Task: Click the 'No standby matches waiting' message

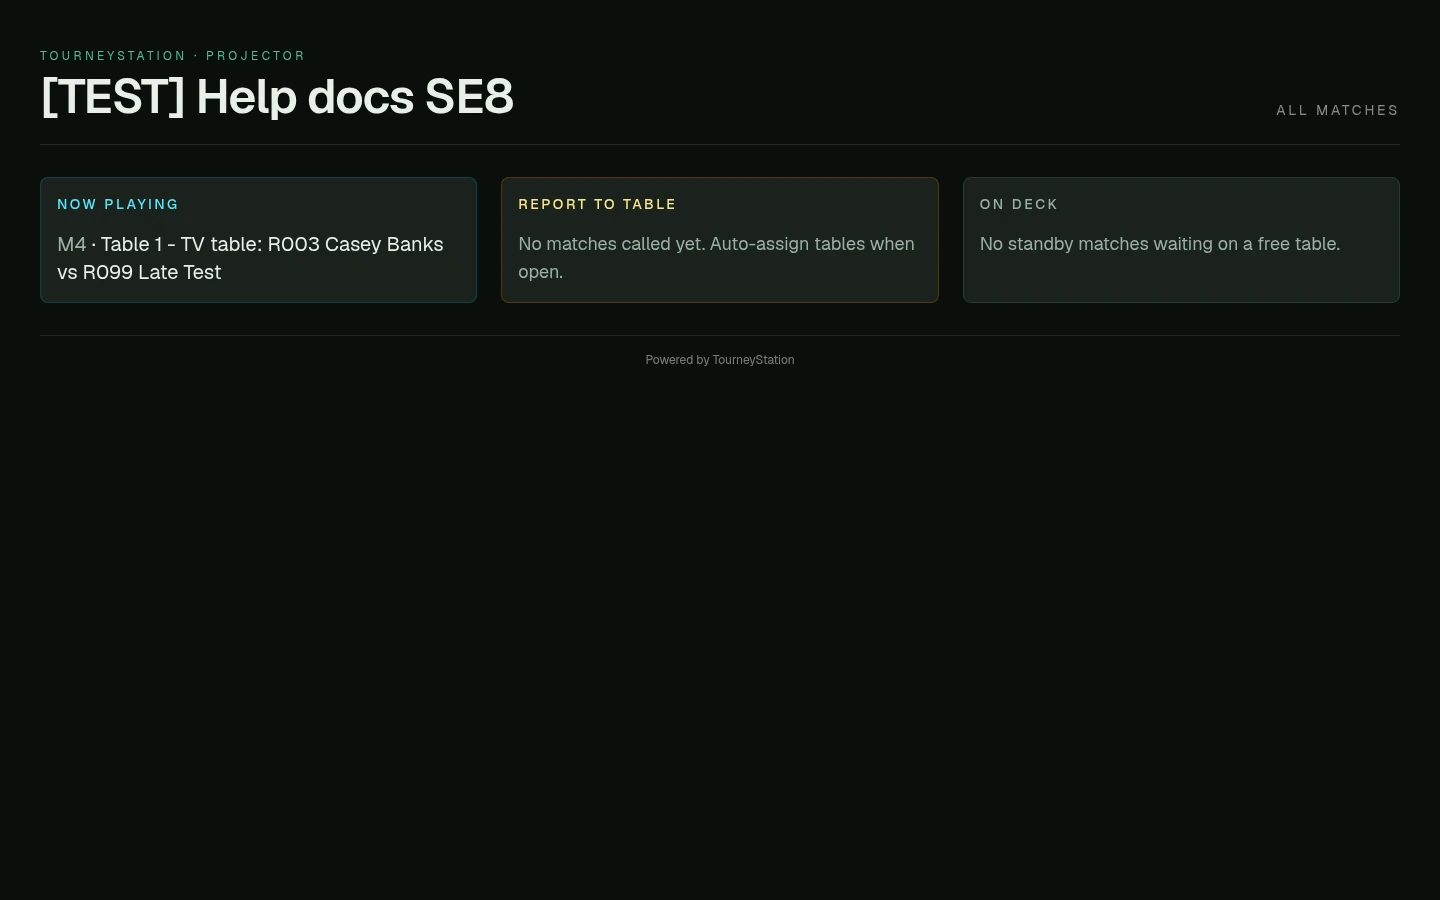Action: pos(1160,244)
